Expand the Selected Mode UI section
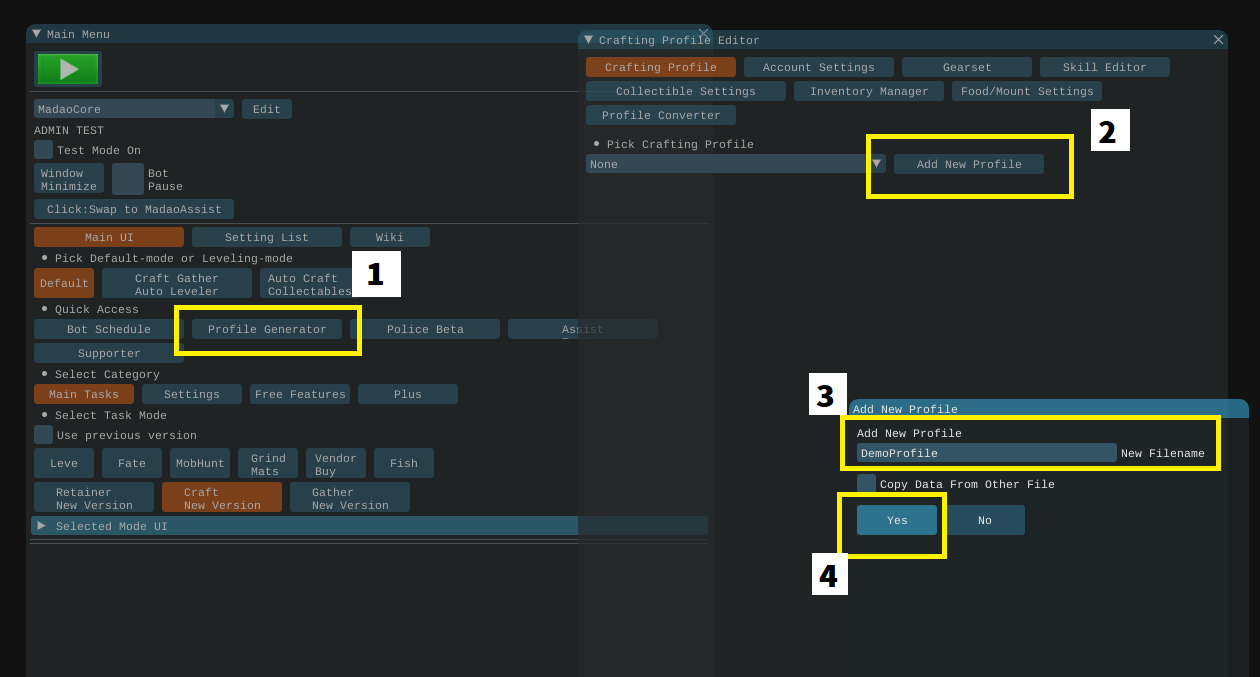This screenshot has height=677, width=1260. tap(42, 526)
